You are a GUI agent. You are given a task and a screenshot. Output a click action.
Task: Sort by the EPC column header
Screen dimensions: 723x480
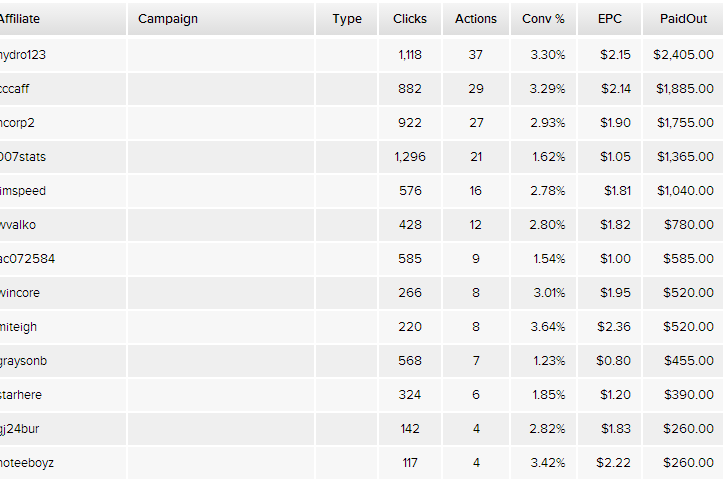610,19
